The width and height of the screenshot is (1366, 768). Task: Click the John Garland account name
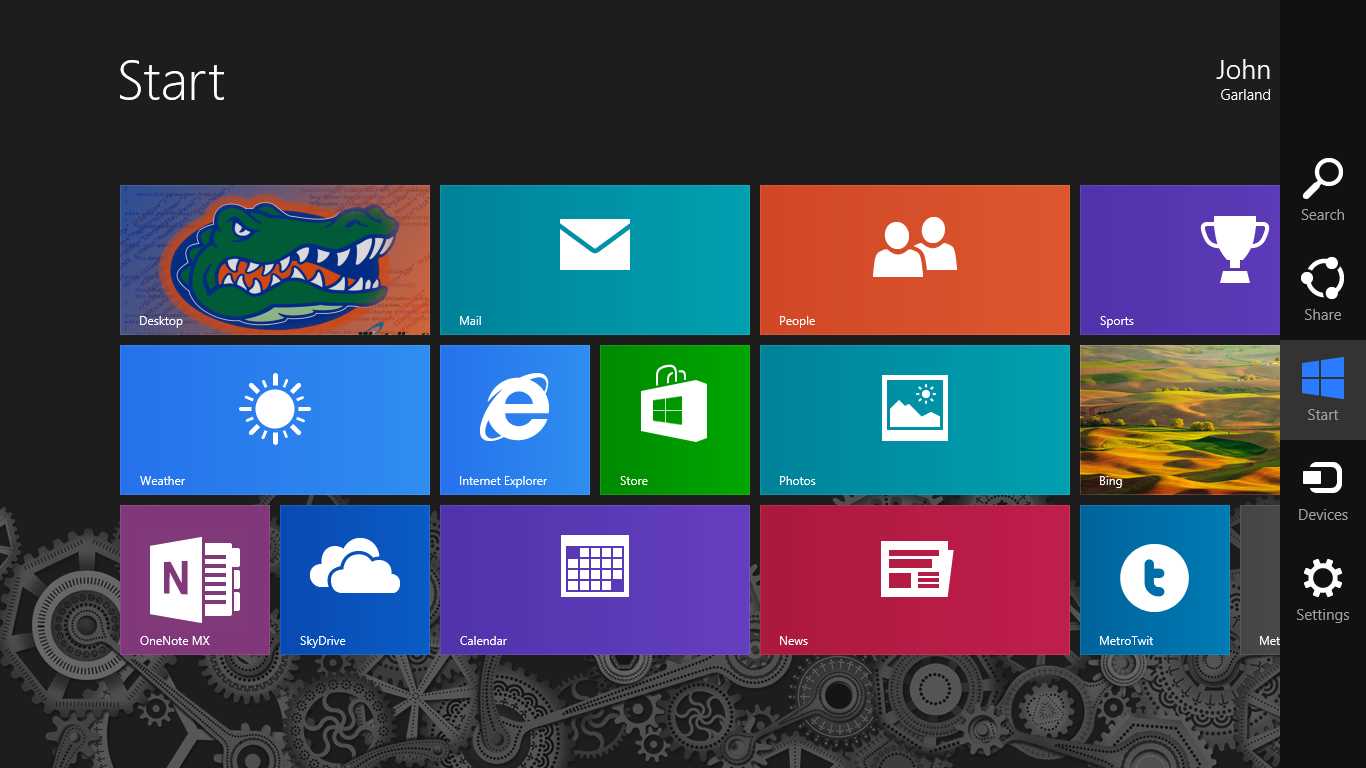1243,80
